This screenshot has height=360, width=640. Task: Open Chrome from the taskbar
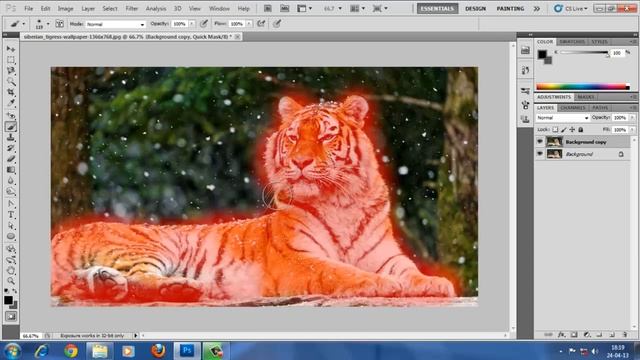pos(71,351)
